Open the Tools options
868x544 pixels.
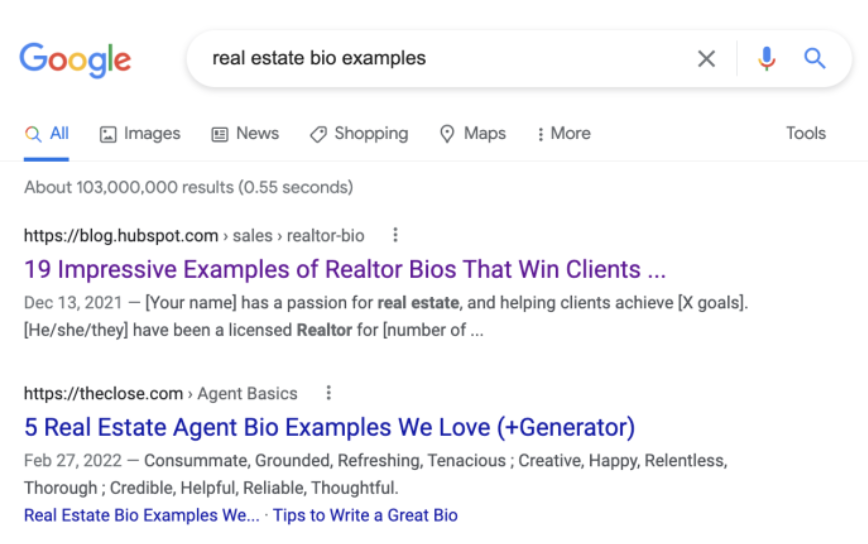805,134
